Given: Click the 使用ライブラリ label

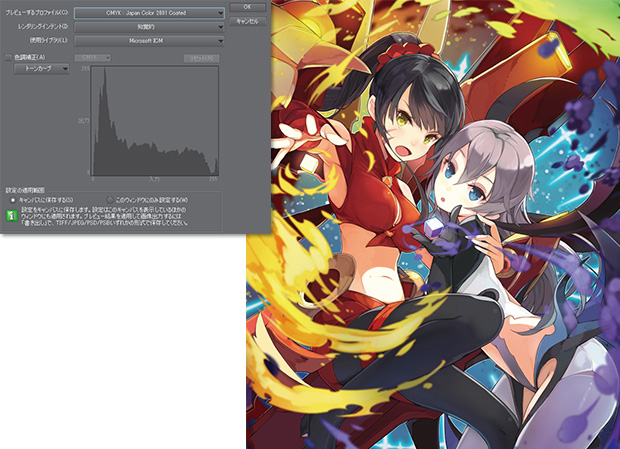Looking at the screenshot, I should tap(49, 40).
